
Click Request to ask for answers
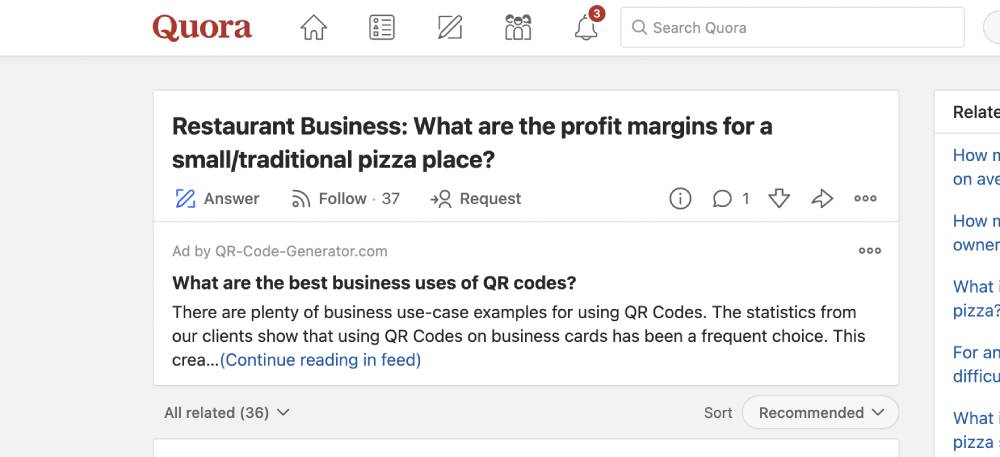tap(476, 199)
